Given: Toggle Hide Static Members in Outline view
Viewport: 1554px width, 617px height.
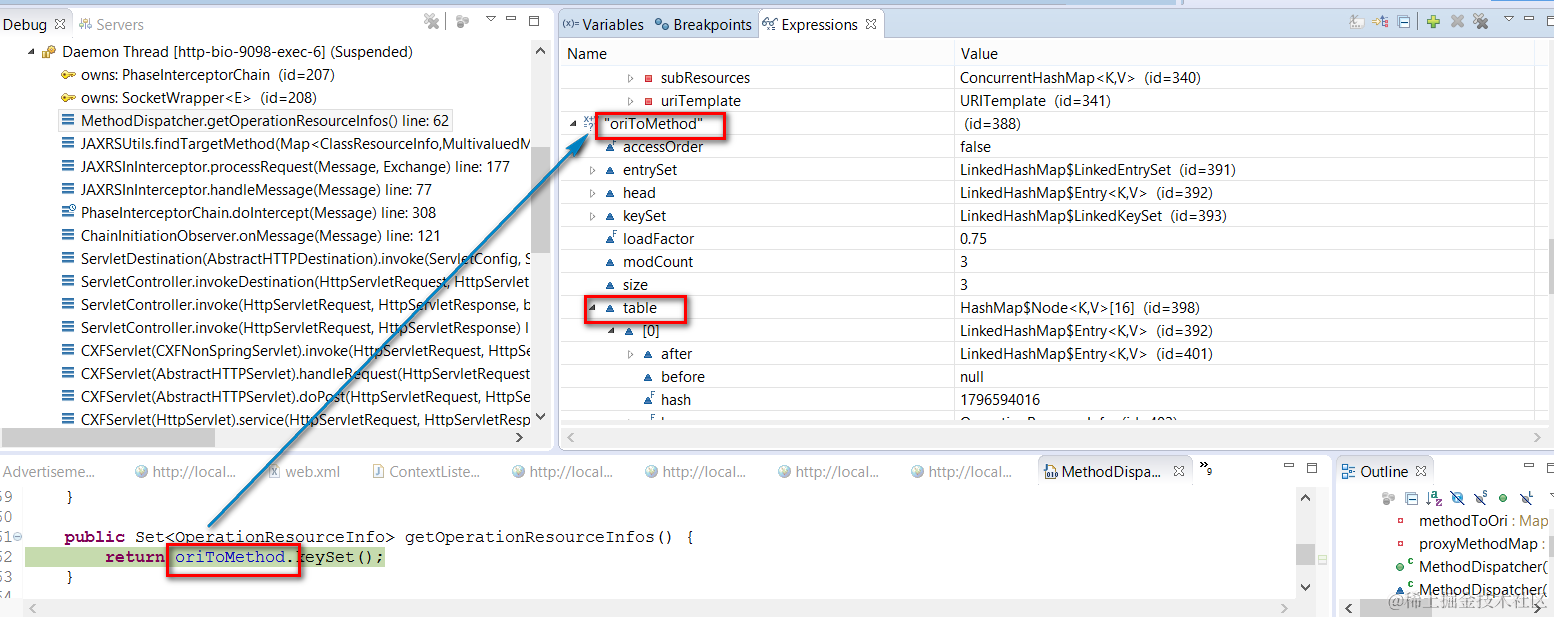Looking at the screenshot, I should [x=1480, y=498].
